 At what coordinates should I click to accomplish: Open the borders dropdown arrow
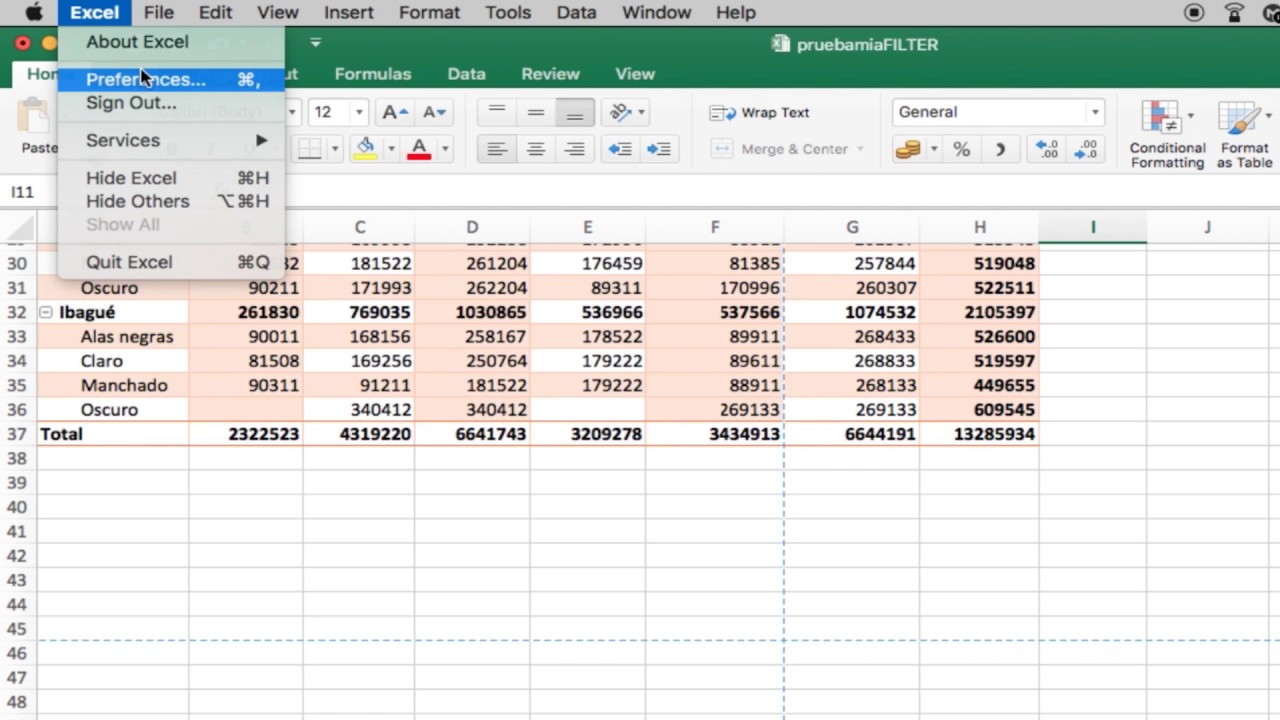click(x=335, y=149)
